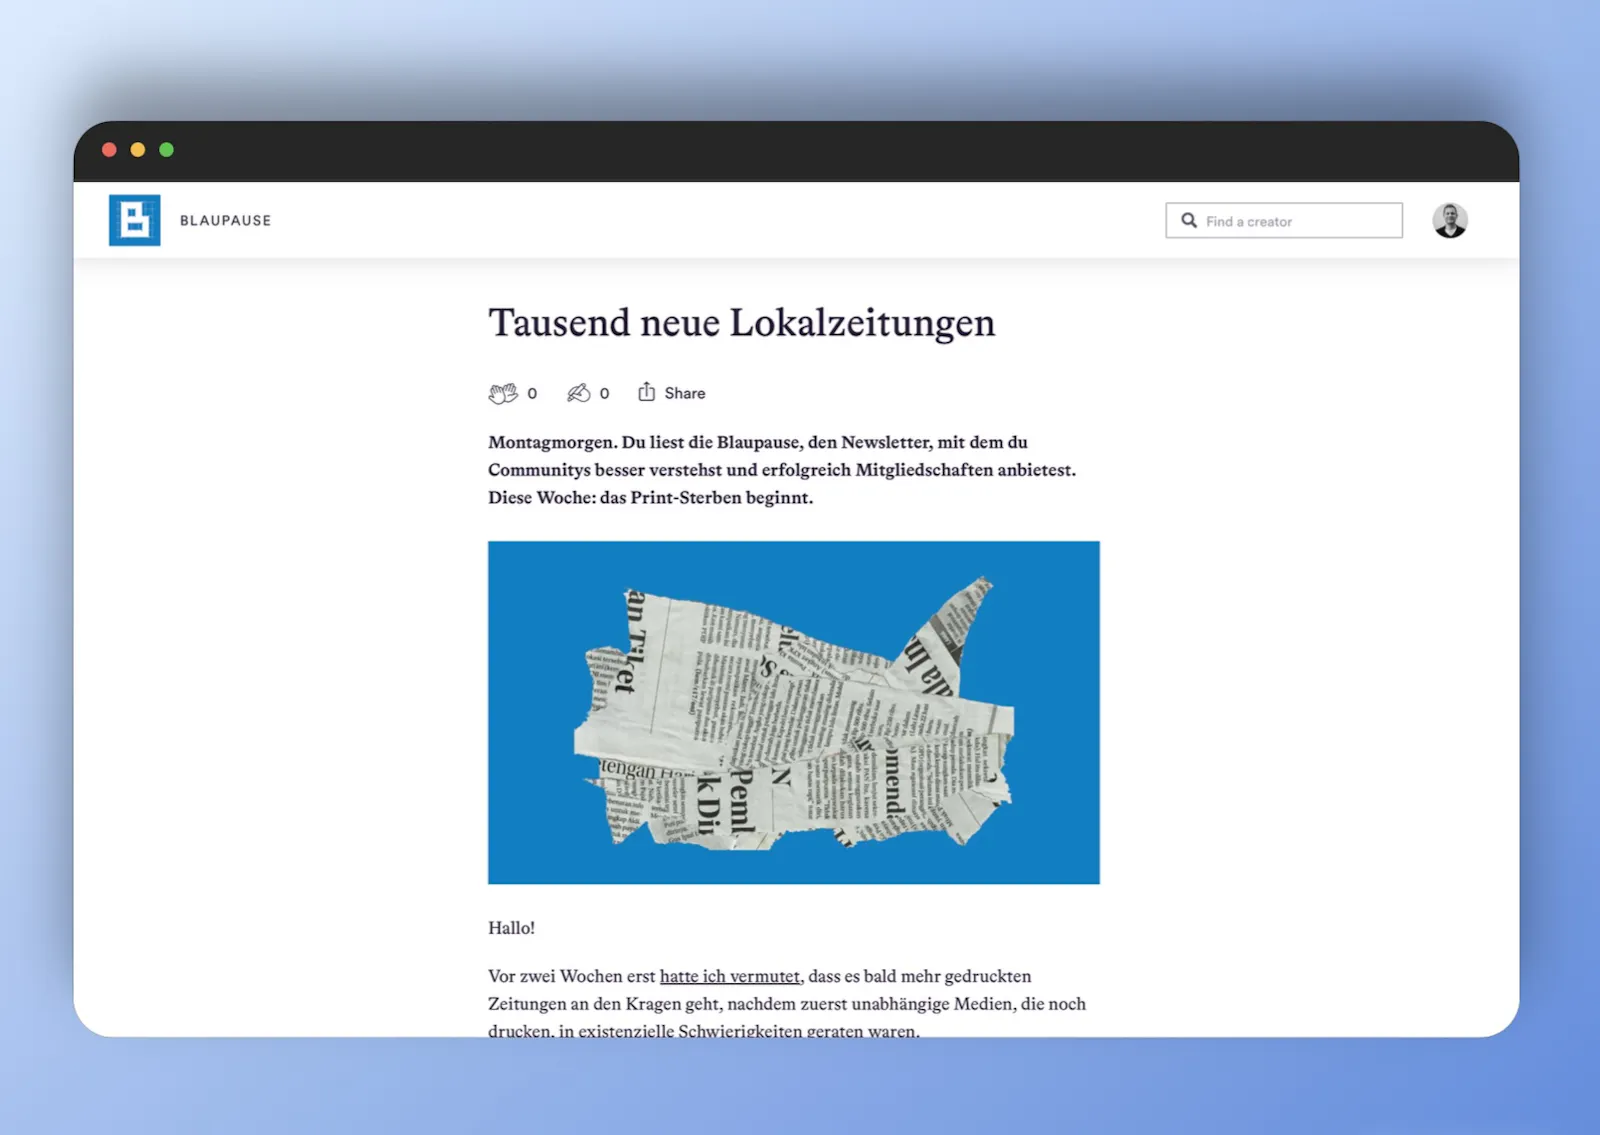Click the magnifying glass search icon
1600x1135 pixels.
[x=1189, y=221]
